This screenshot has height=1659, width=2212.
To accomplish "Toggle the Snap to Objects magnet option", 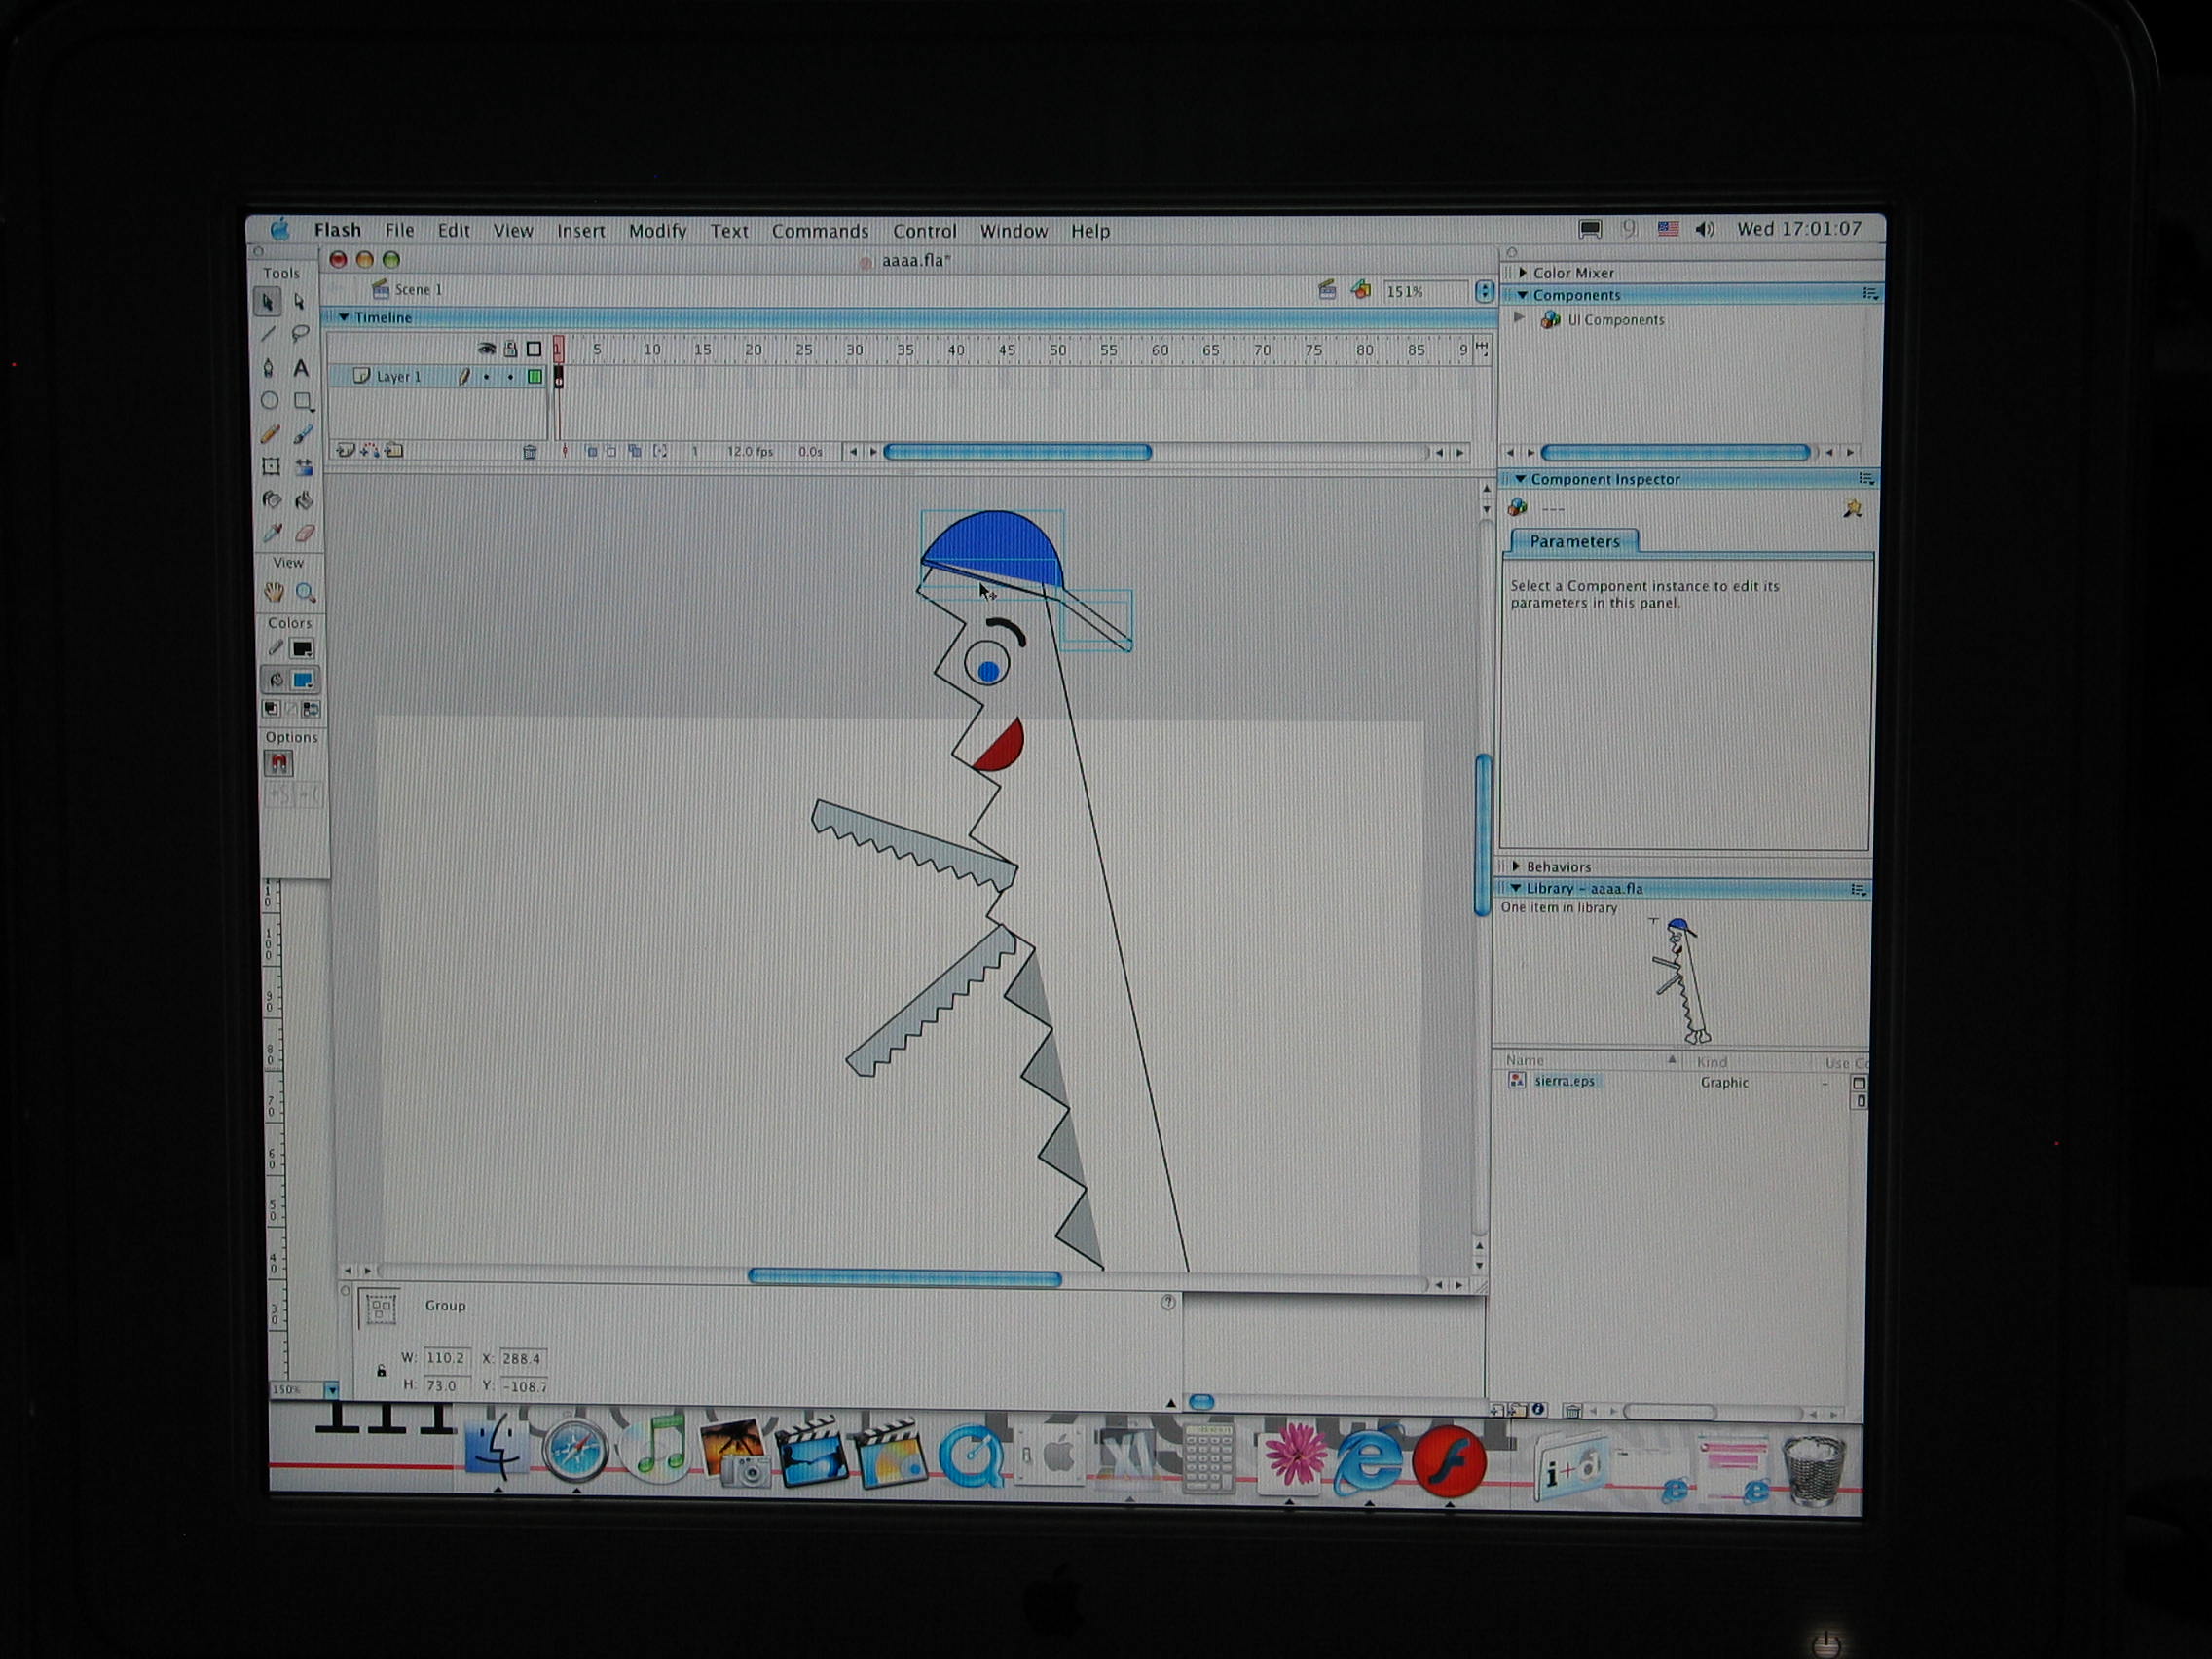I will pyautogui.click(x=279, y=764).
